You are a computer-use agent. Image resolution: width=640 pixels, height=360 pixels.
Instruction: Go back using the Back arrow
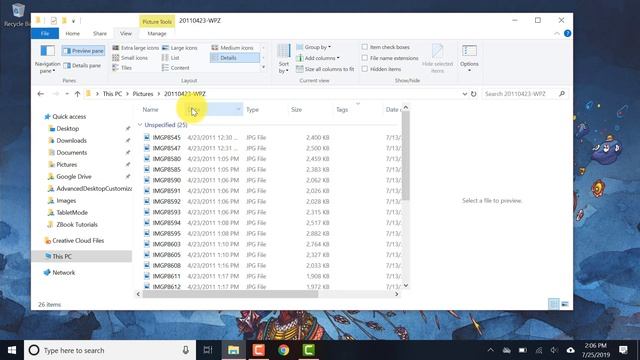(40, 94)
